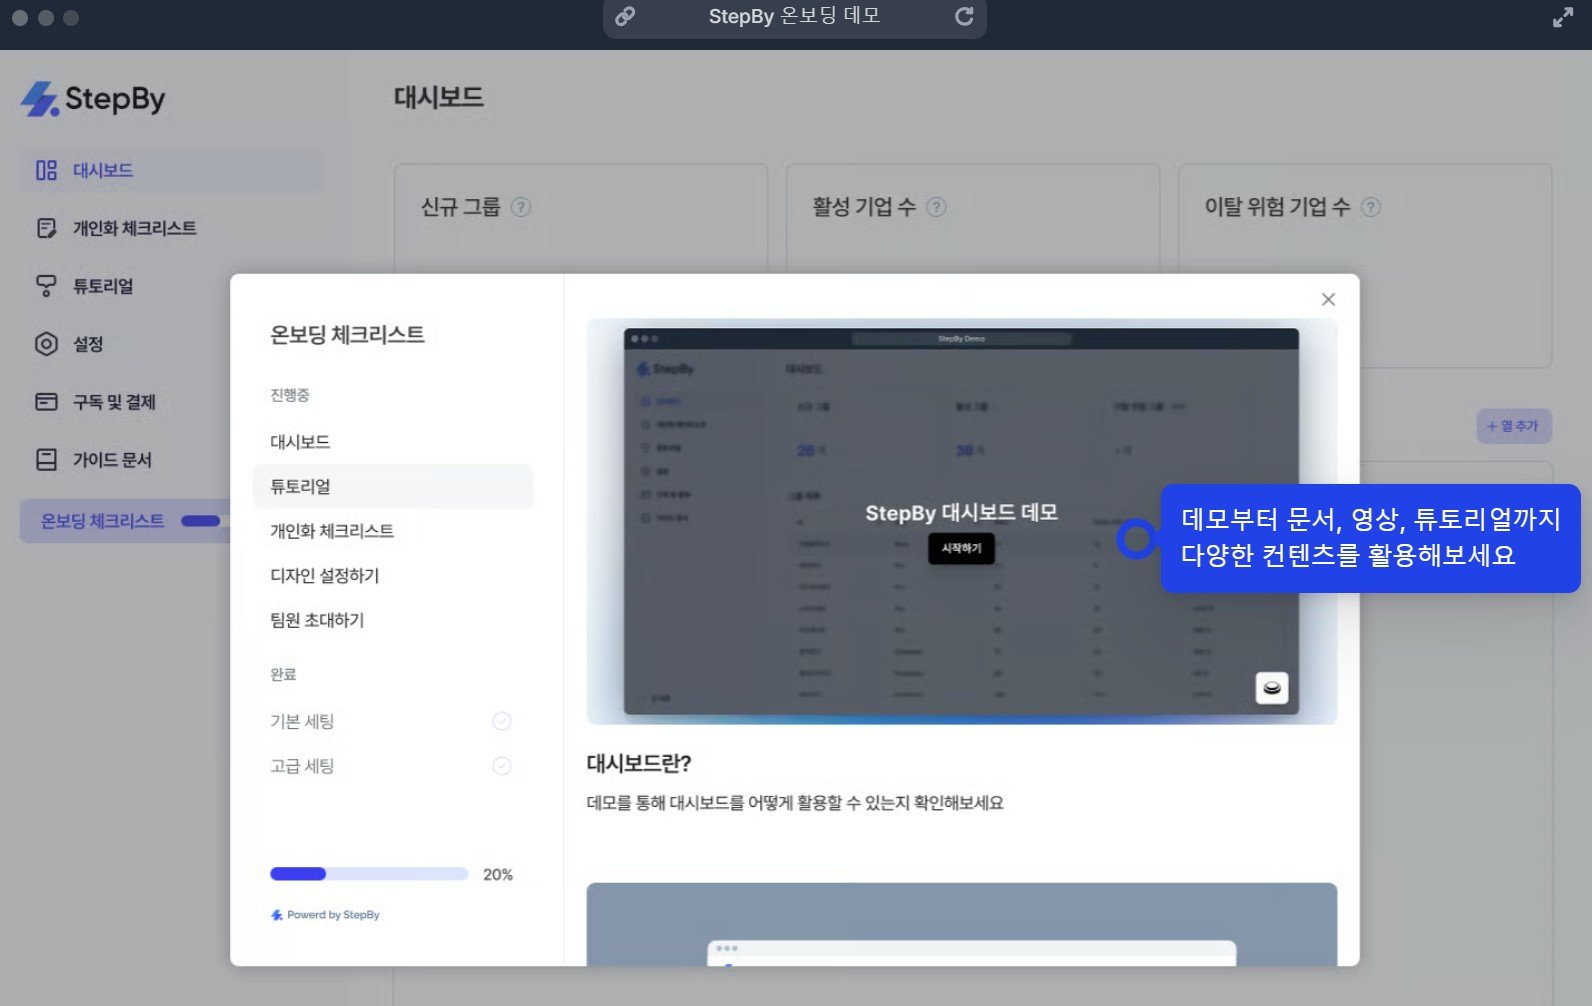Viewport: 1592px width, 1006px height.
Task: Click the fullscreen expand arrows icon
Action: coord(1562,18)
